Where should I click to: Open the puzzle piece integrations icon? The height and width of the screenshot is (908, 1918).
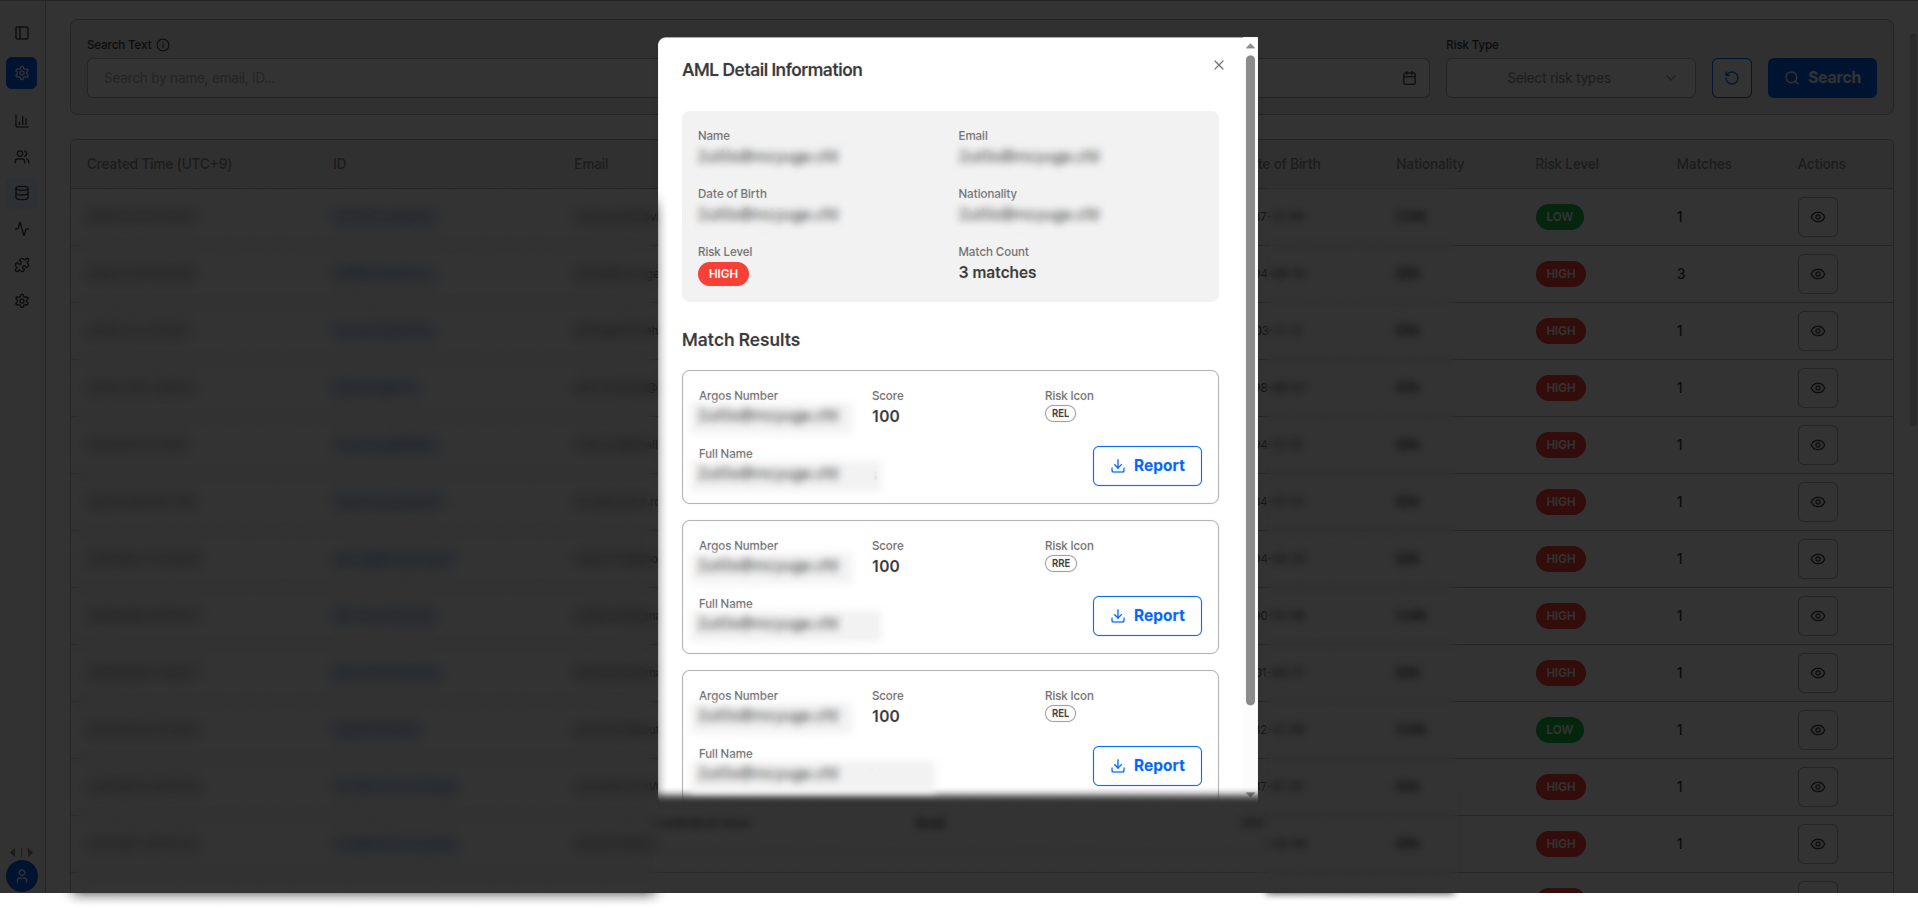22,265
